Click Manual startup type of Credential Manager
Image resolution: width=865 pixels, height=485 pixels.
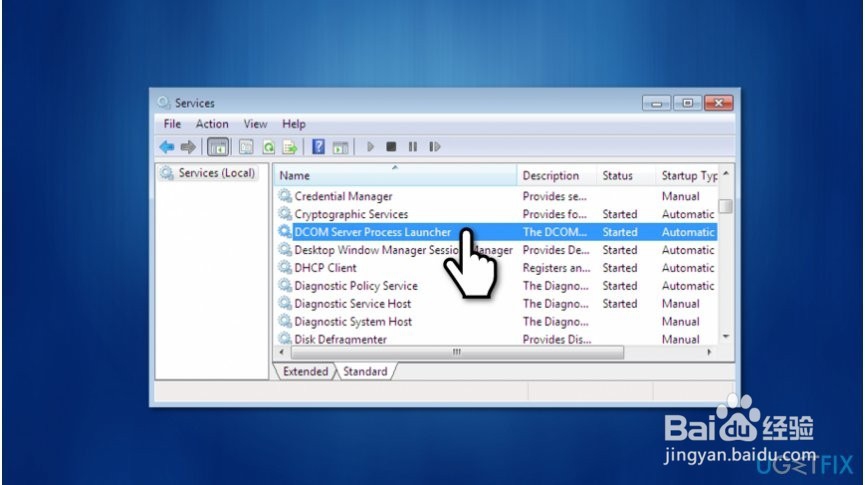(x=680, y=196)
